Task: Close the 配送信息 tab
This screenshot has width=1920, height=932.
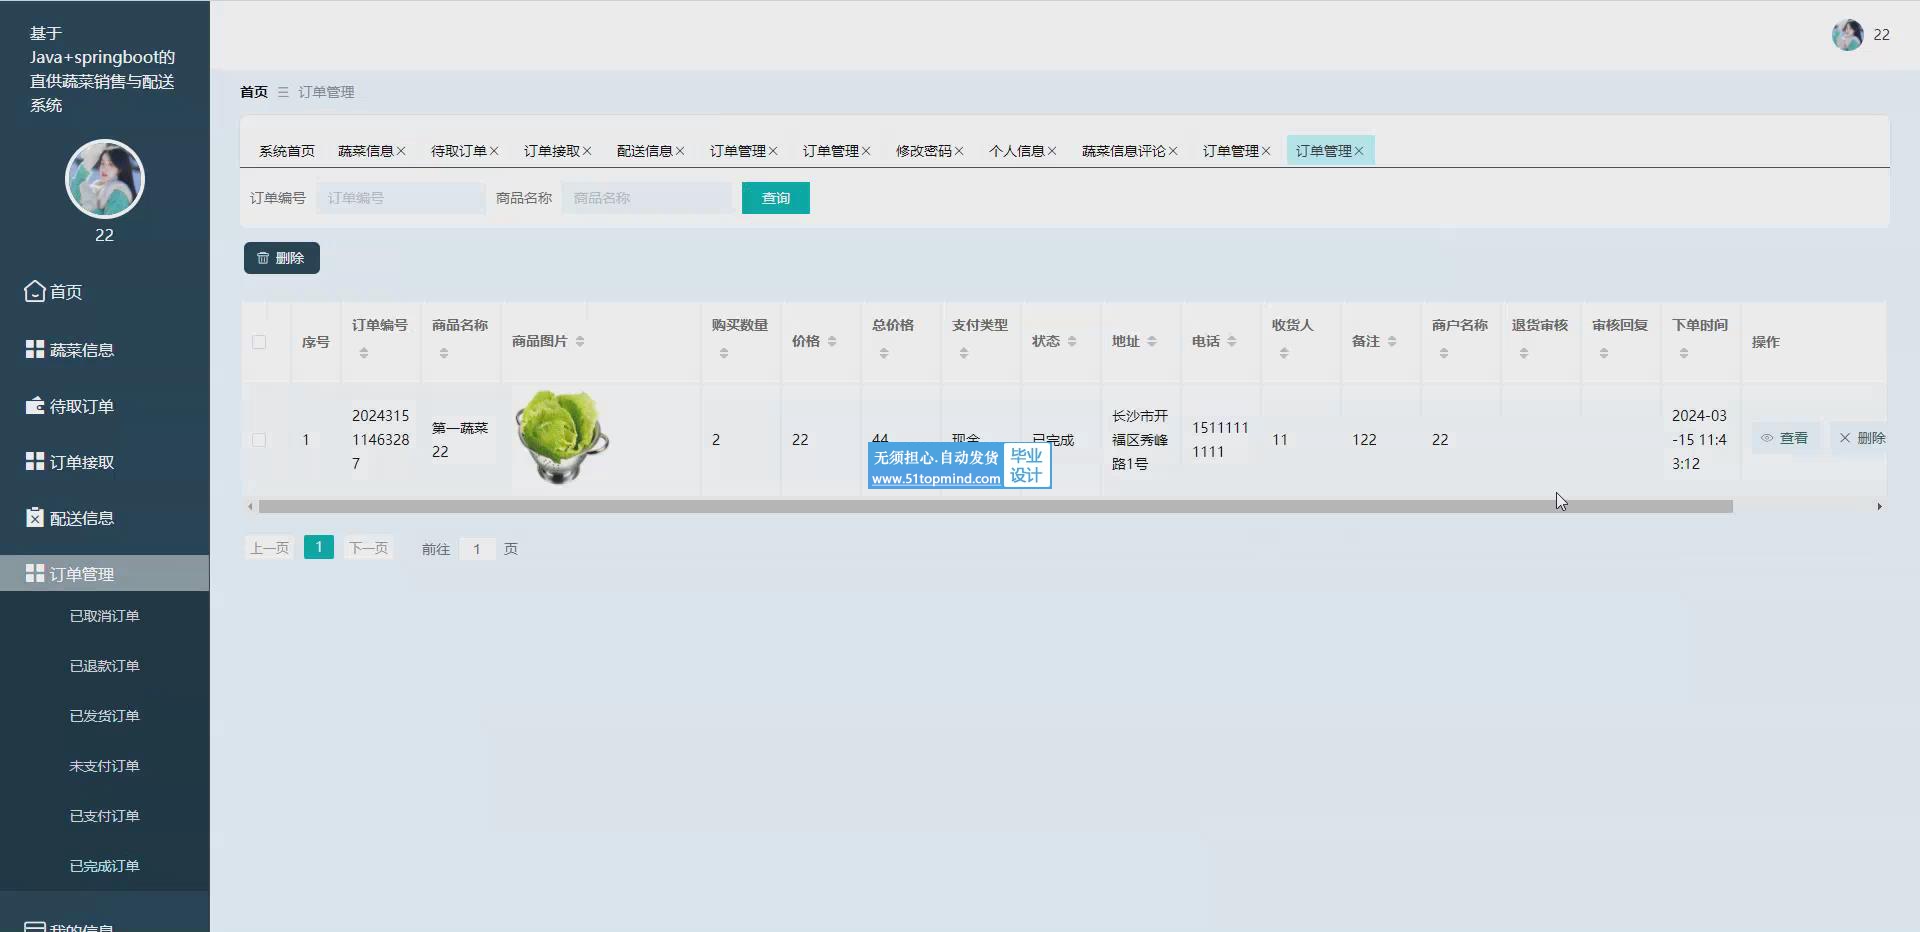Action: click(680, 151)
